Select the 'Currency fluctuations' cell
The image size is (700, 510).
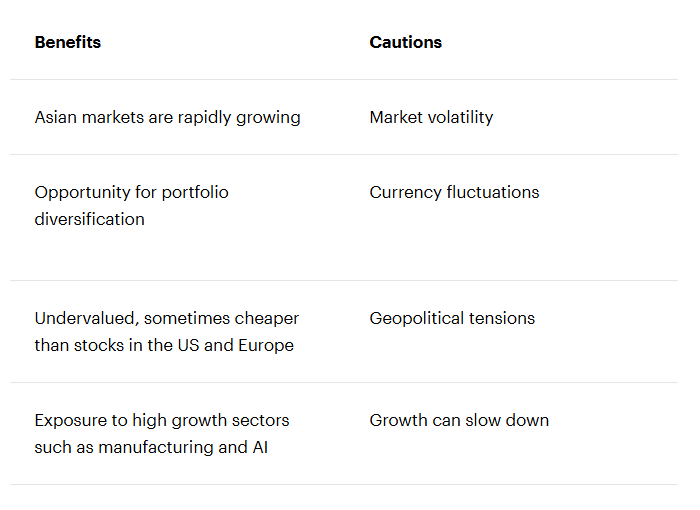tap(454, 192)
